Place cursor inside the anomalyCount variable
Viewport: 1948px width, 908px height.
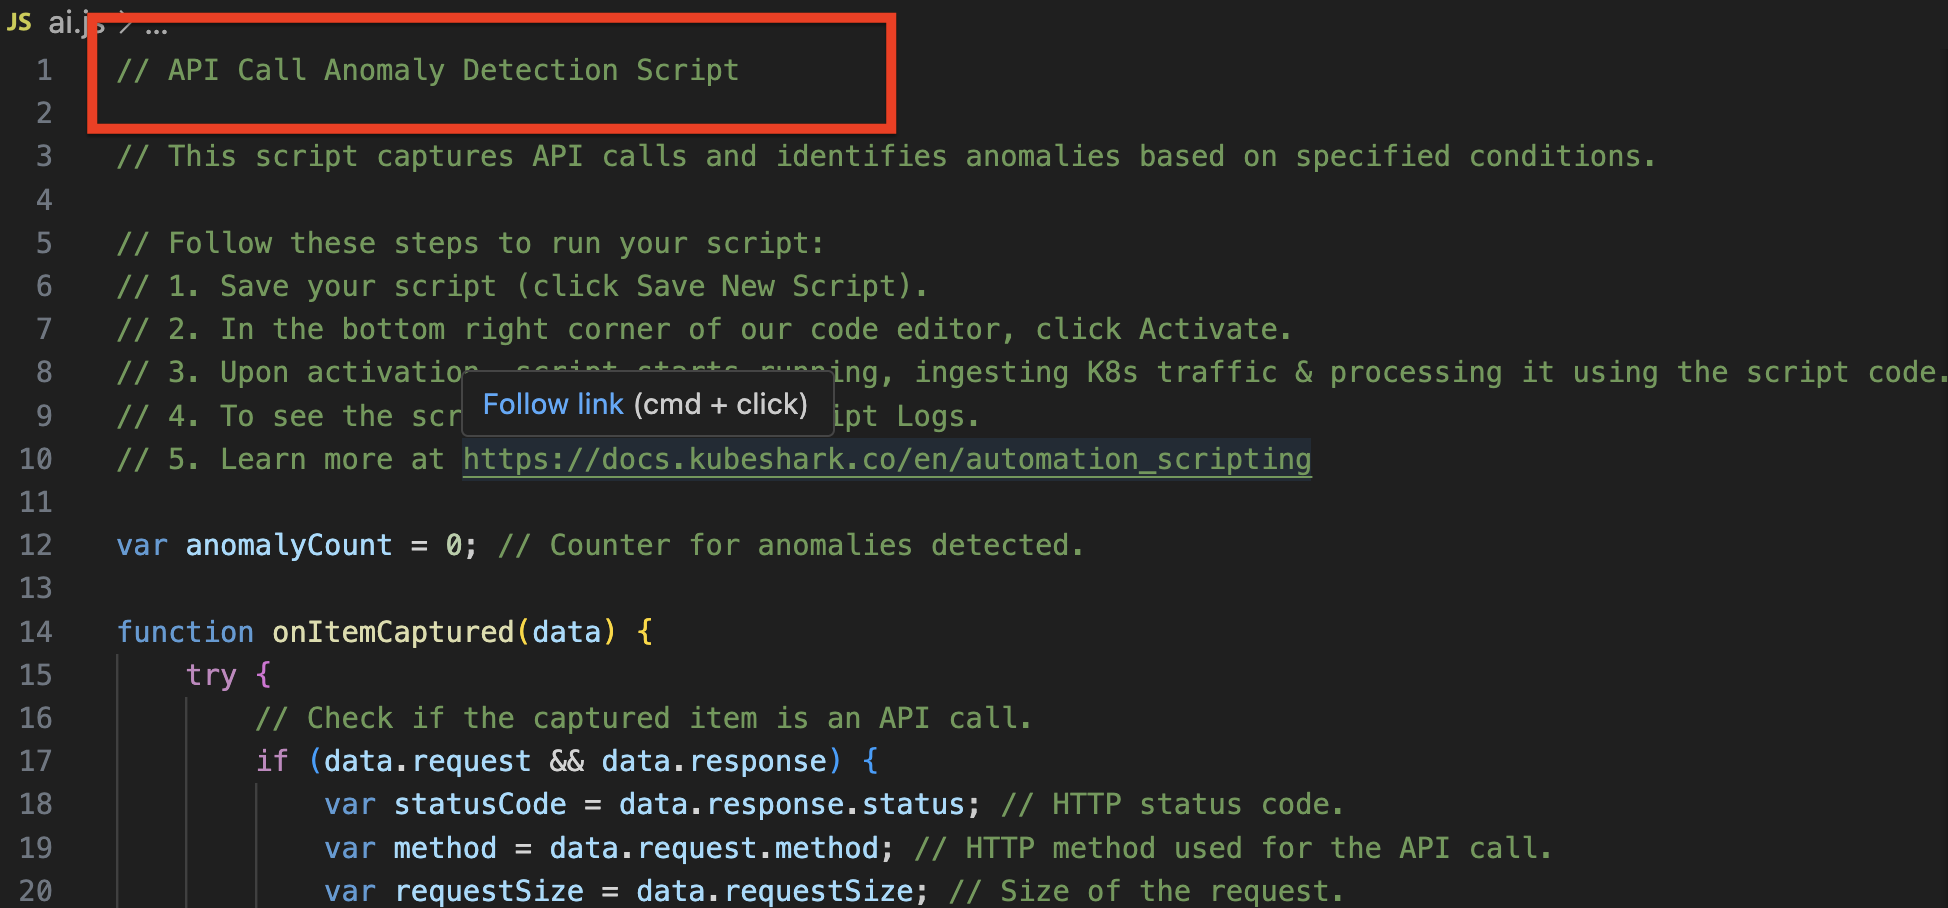pyautogui.click(x=288, y=545)
